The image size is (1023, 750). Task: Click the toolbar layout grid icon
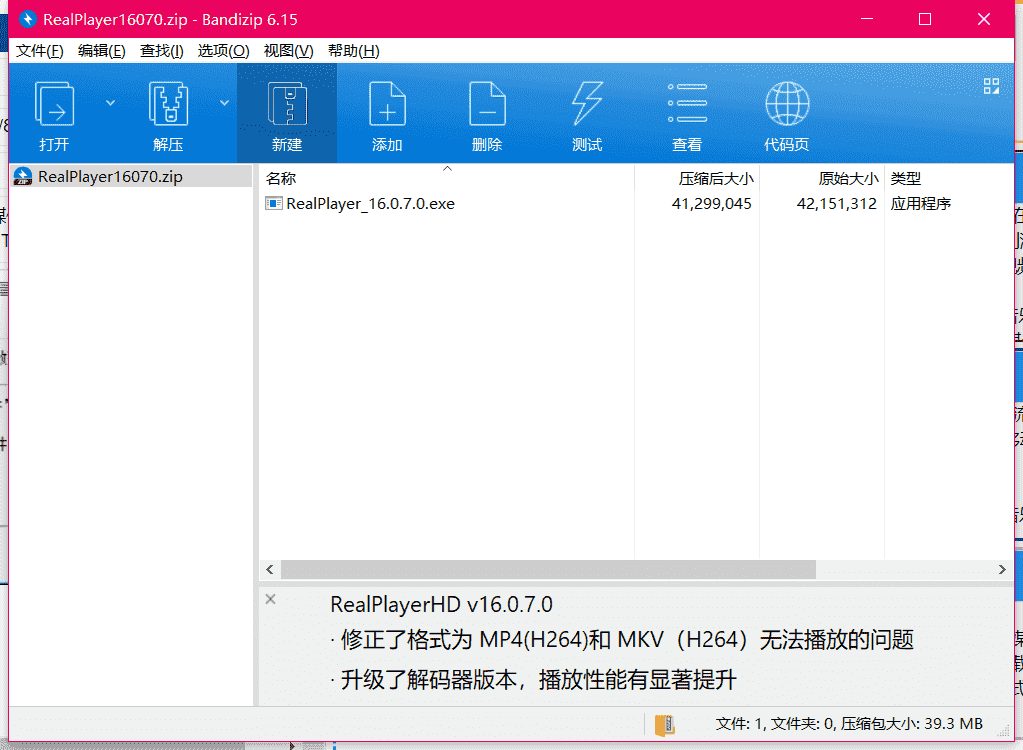[991, 86]
